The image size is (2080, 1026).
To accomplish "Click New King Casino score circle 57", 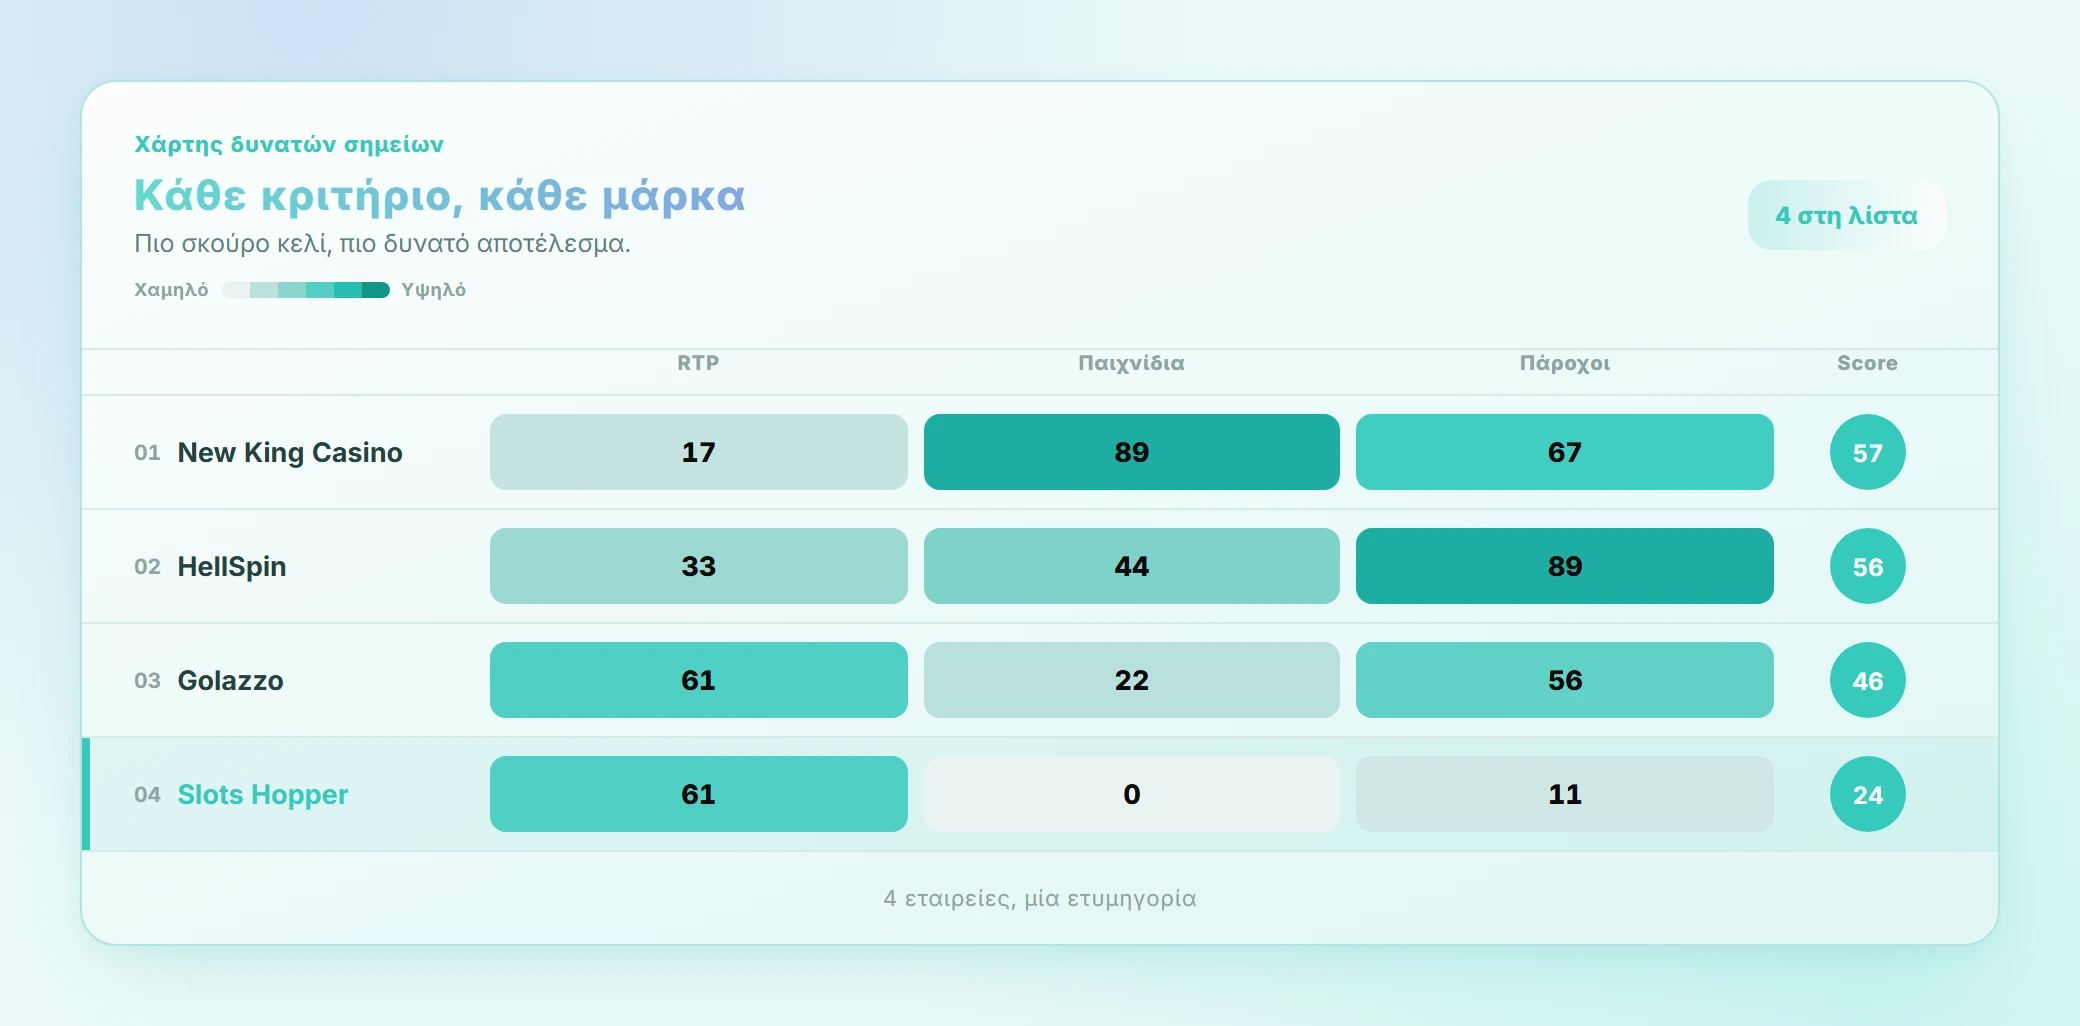I will (1868, 452).
